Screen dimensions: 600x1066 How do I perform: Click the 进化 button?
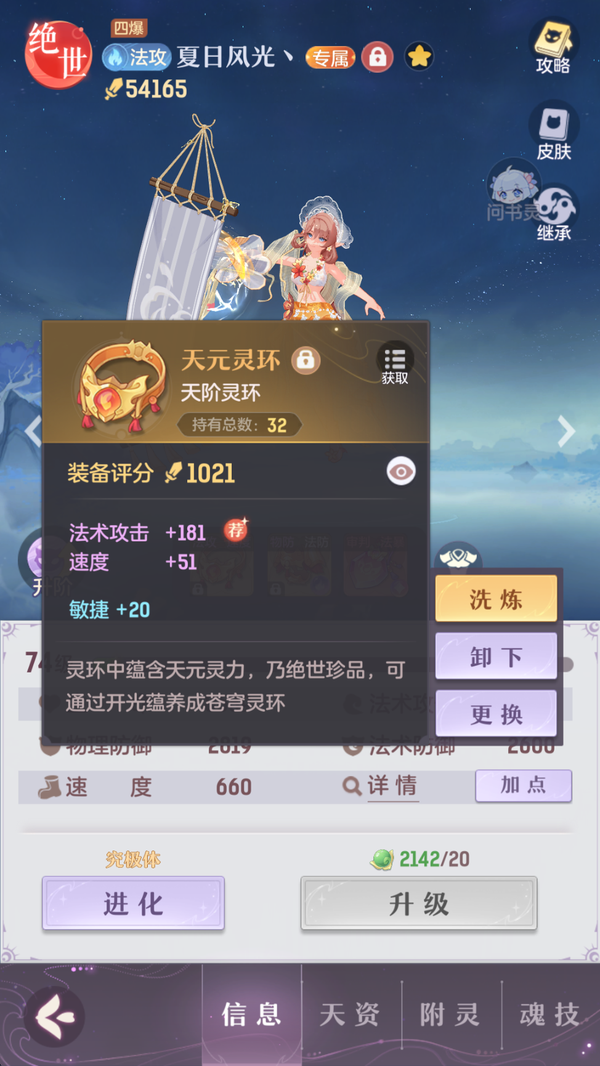[x=133, y=904]
